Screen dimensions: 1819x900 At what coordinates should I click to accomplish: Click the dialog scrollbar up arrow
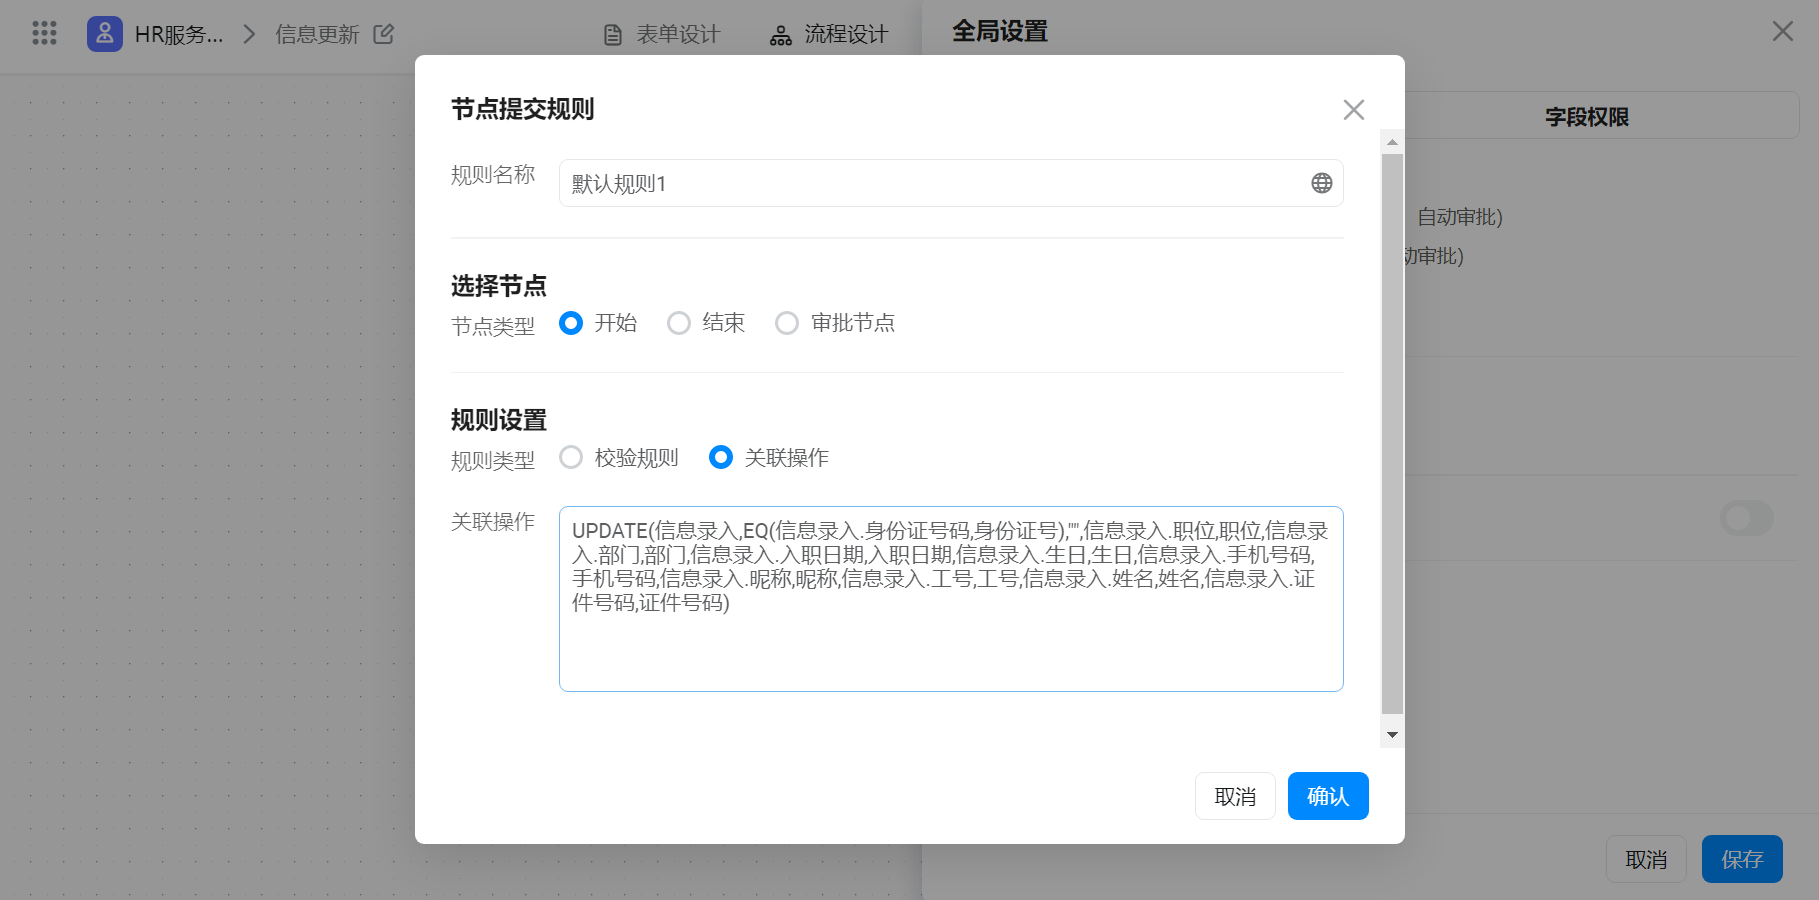[1392, 142]
